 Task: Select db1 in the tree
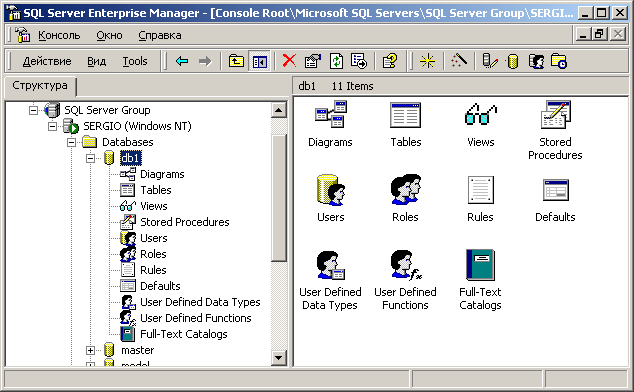(131, 158)
